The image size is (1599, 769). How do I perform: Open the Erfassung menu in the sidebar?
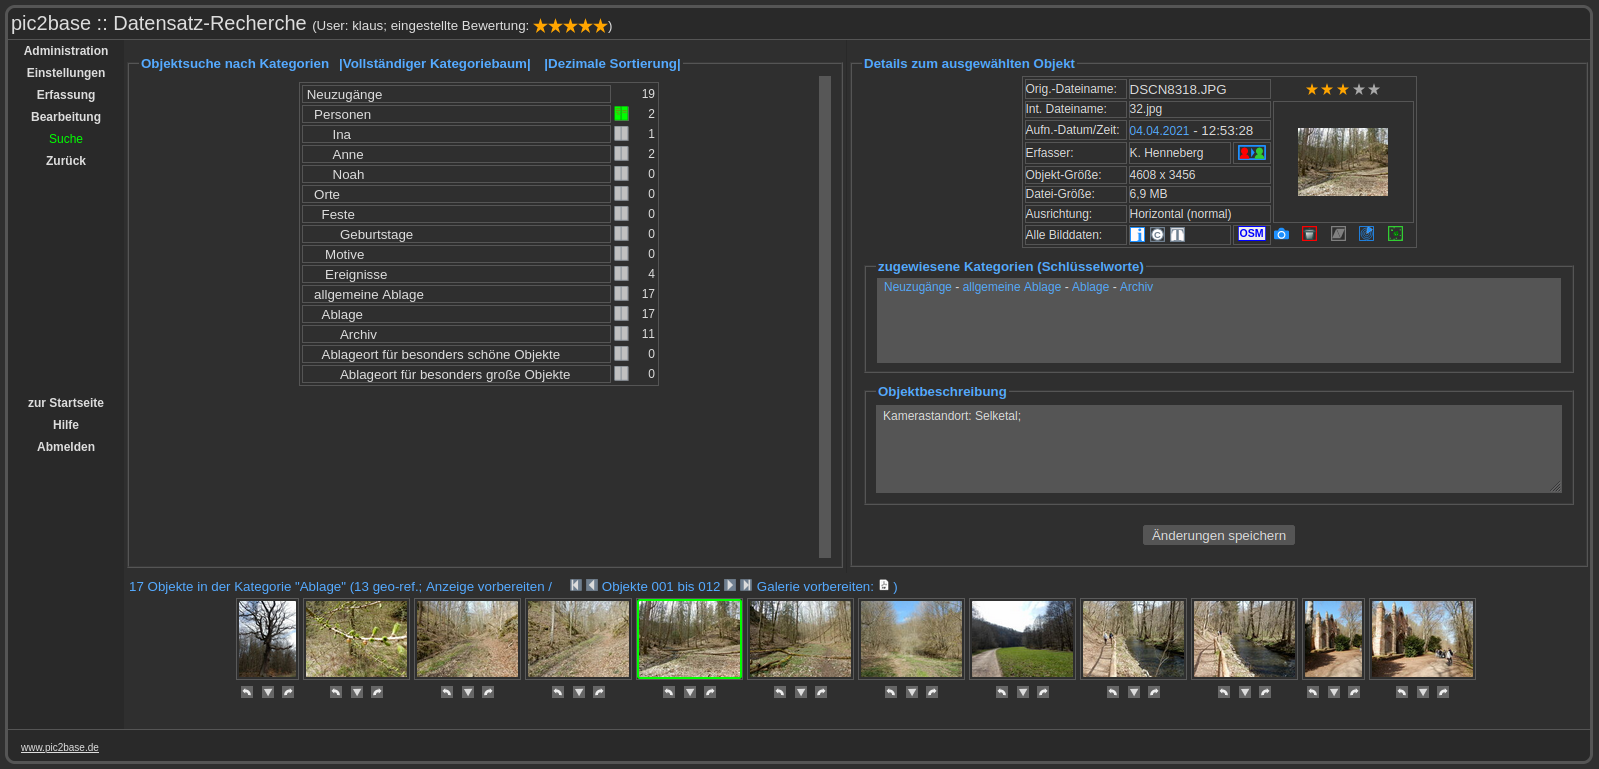(66, 95)
